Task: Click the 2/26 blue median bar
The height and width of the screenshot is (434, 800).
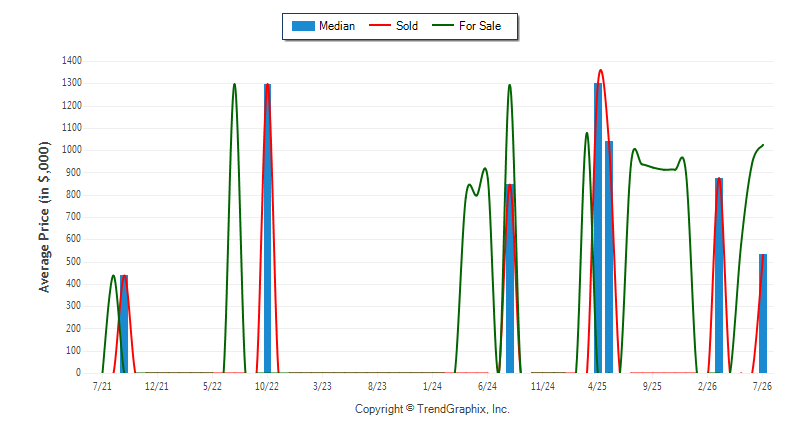Action: (719, 275)
